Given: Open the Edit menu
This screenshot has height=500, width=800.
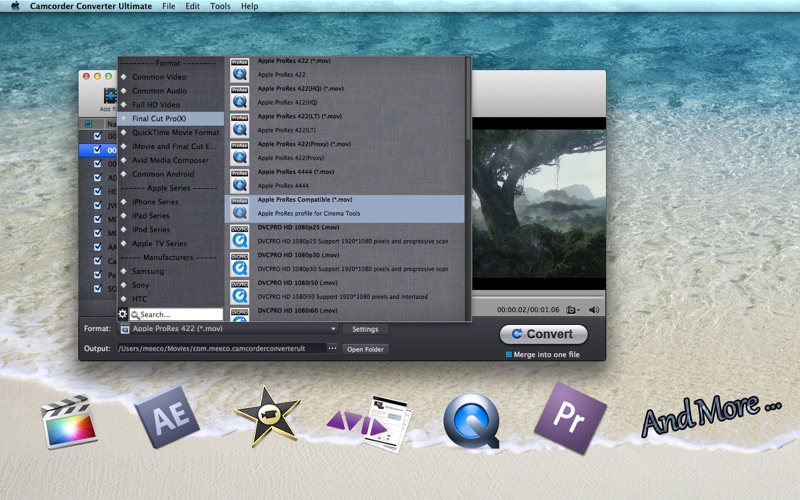Looking at the screenshot, I should pos(192,6).
